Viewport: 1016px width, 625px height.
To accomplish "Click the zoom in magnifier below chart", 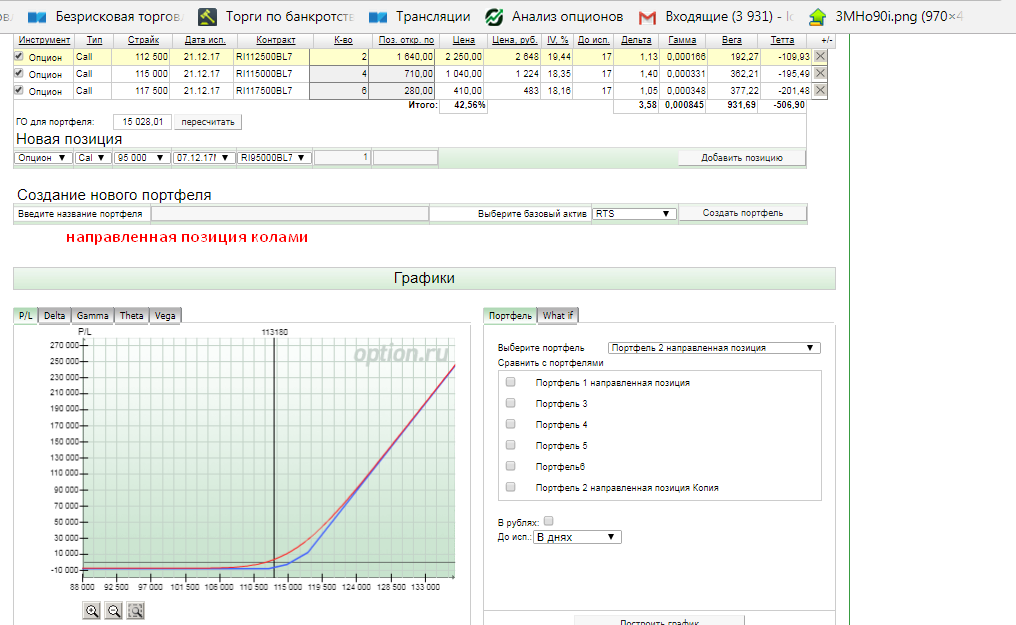I will point(92,611).
